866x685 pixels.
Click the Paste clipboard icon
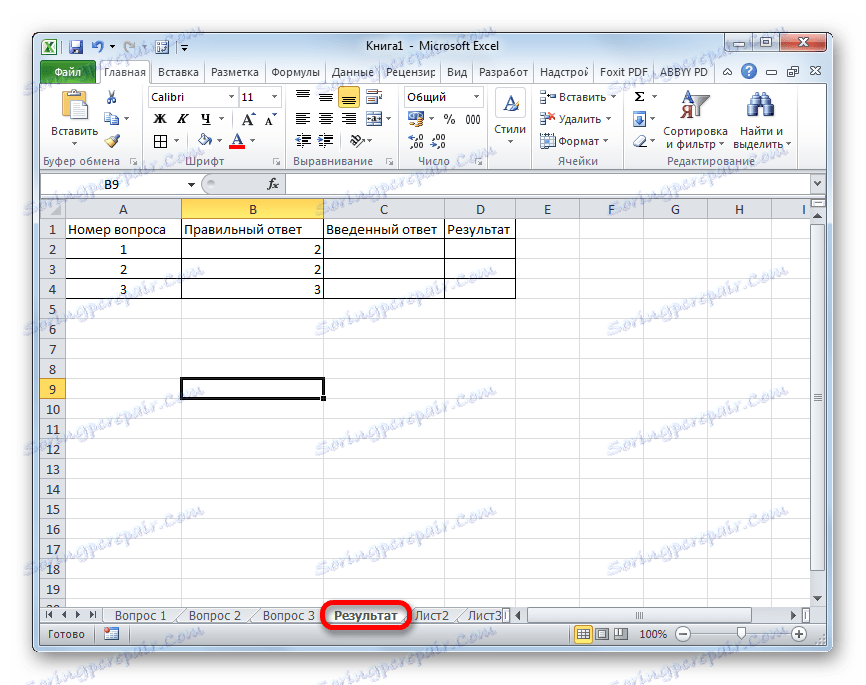pos(74,105)
